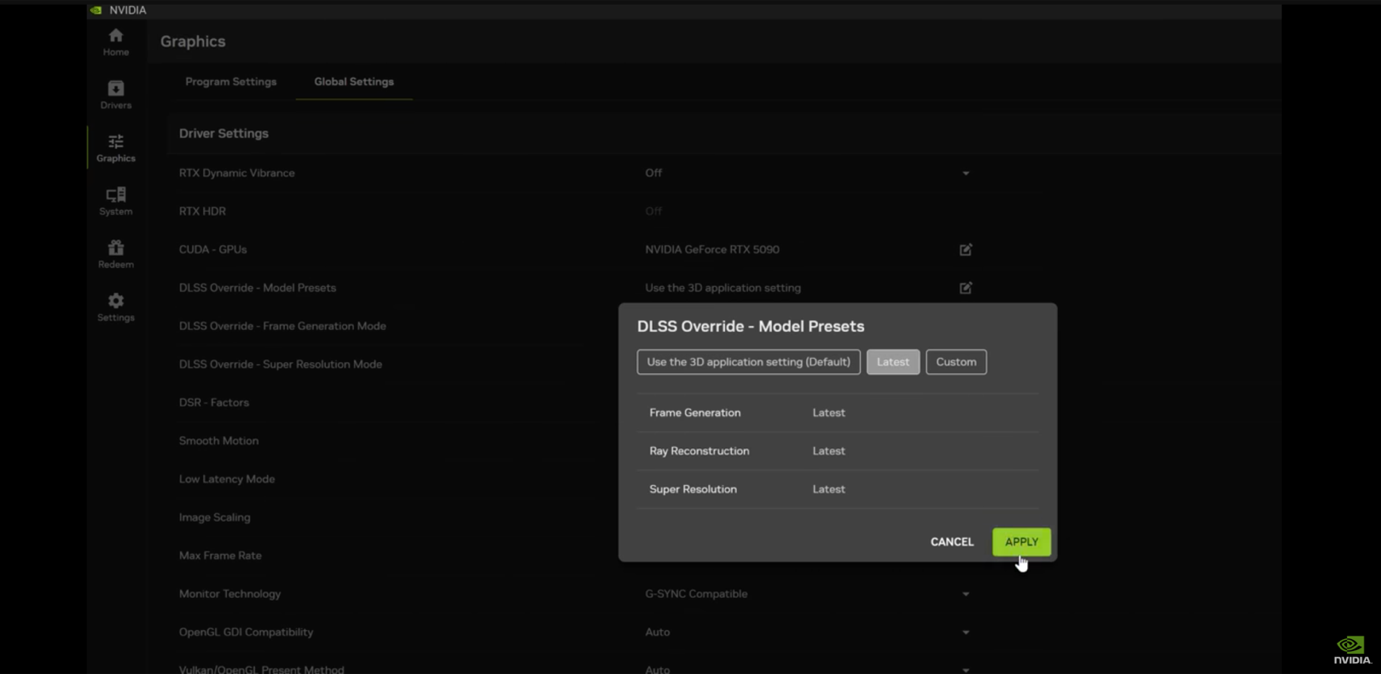This screenshot has height=674, width=1381.
Task: Select the Graphics sidebar icon
Action: point(115,148)
